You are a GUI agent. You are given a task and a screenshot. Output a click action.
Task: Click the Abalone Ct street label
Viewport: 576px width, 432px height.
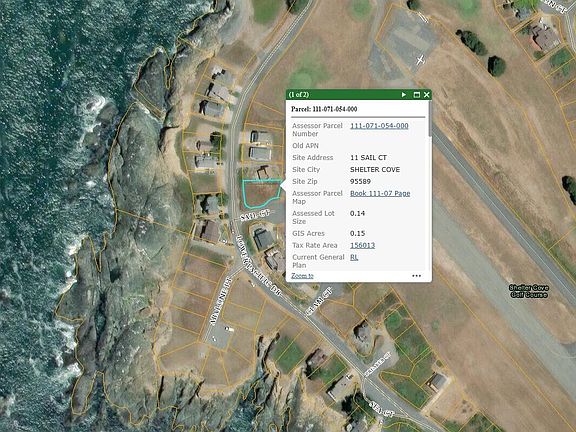click(x=222, y=301)
